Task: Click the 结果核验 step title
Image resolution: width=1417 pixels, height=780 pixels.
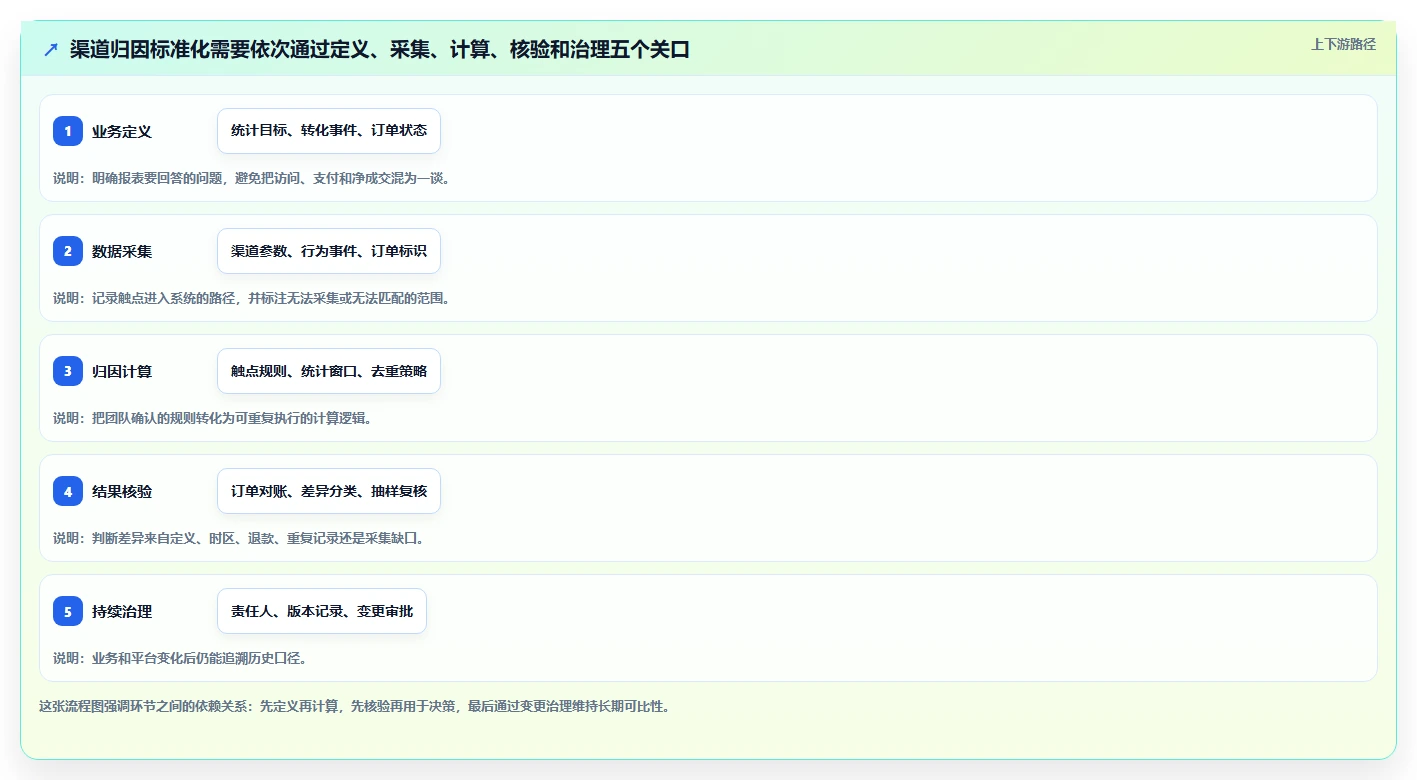Action: pyautogui.click(x=122, y=491)
